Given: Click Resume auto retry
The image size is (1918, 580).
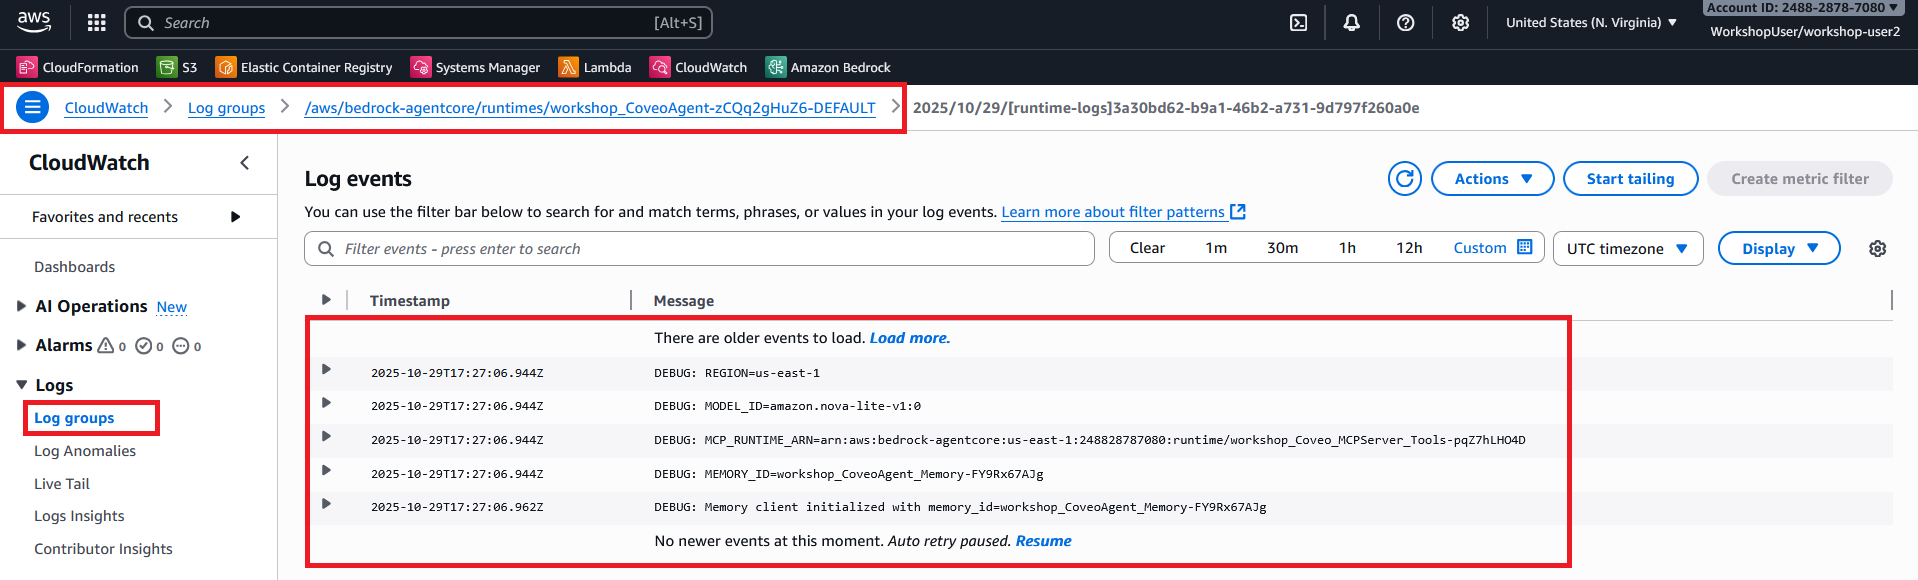Looking at the screenshot, I should click(x=1043, y=541).
